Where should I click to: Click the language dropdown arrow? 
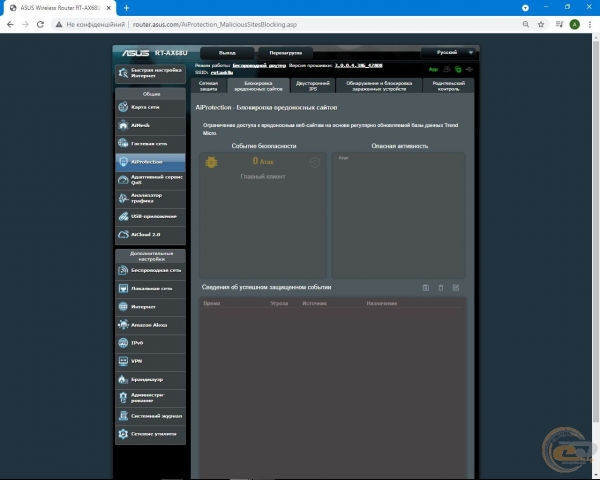(471, 52)
